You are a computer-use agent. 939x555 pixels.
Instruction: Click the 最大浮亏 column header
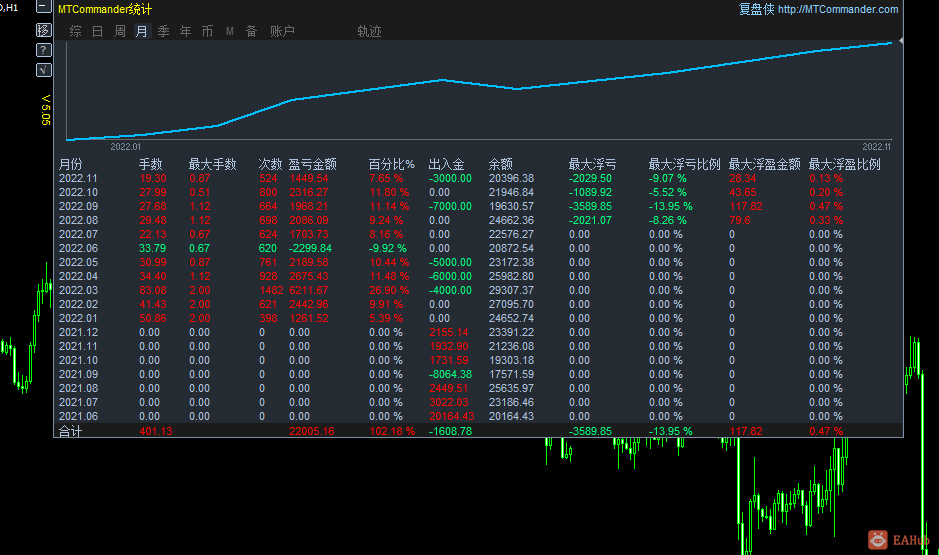coord(592,164)
